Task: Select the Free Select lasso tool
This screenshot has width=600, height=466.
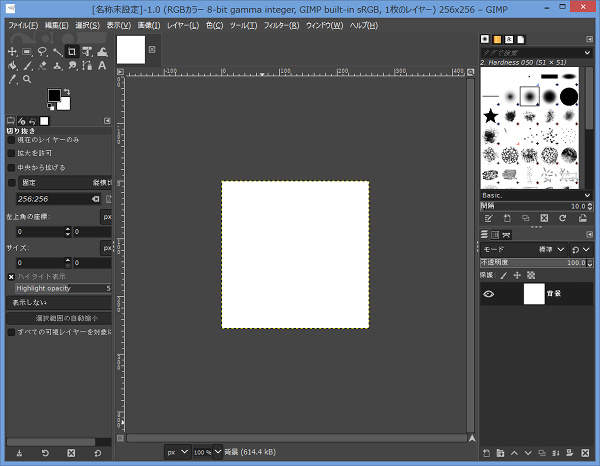Action: click(x=42, y=51)
